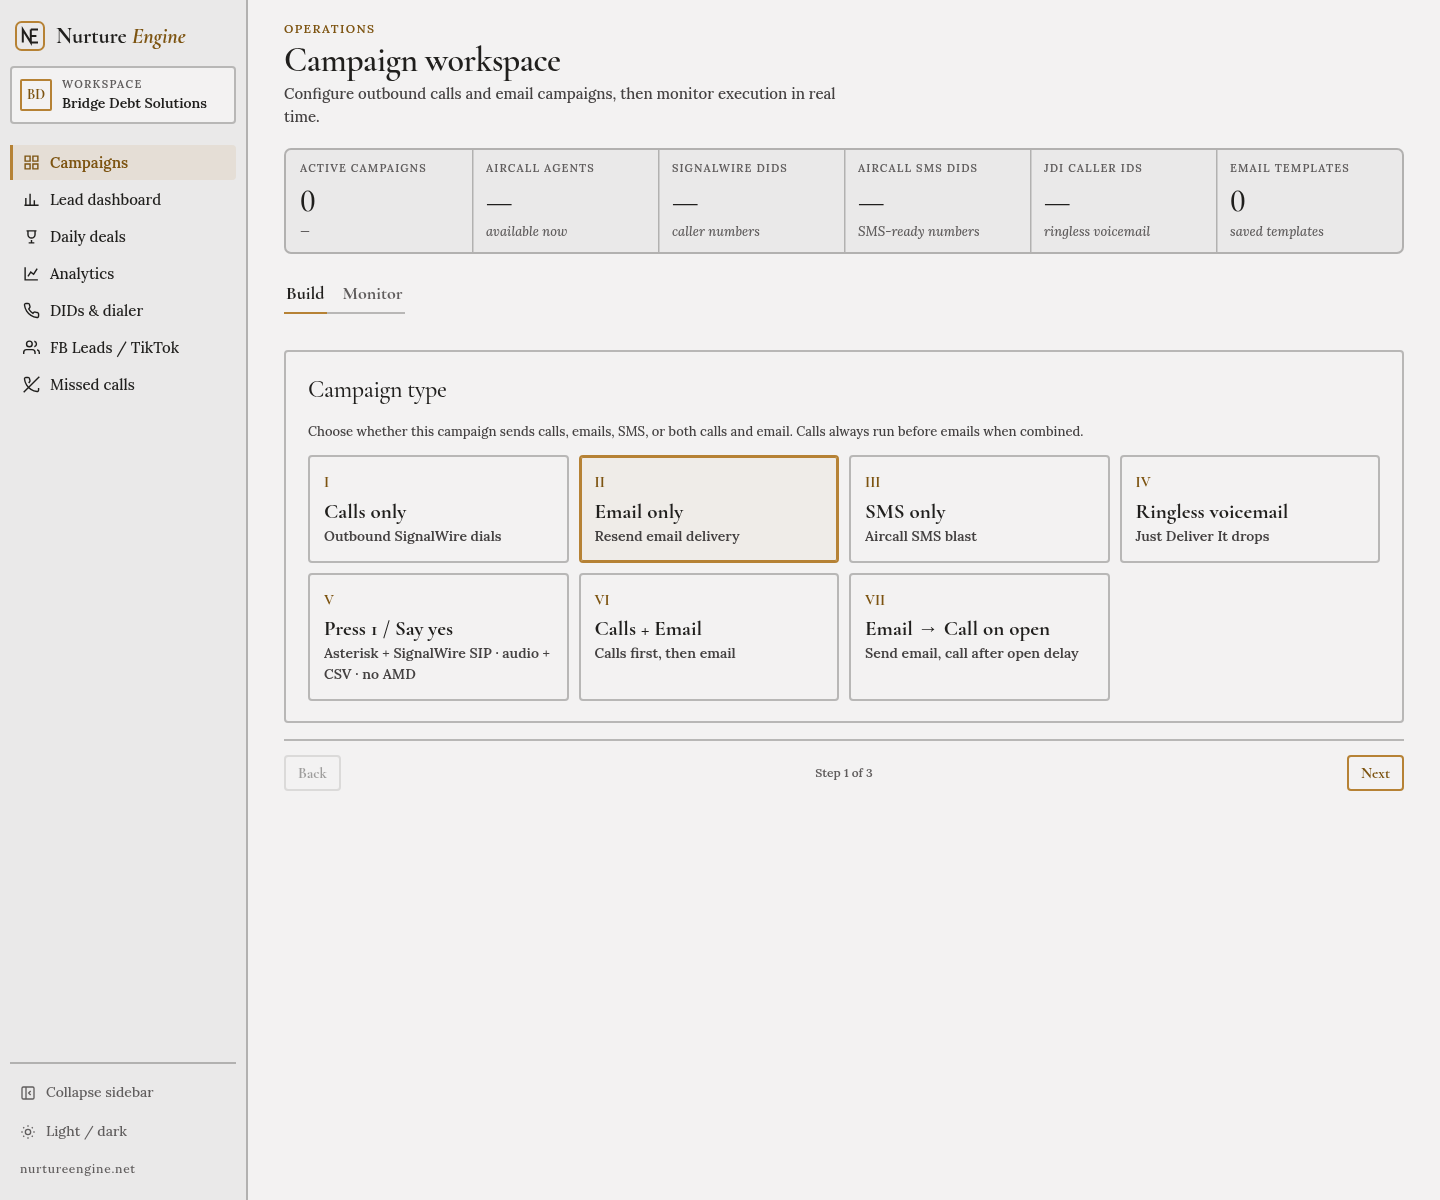This screenshot has width=1440, height=1200.
Task: Click the Campaigns grid icon
Action: tap(31, 163)
